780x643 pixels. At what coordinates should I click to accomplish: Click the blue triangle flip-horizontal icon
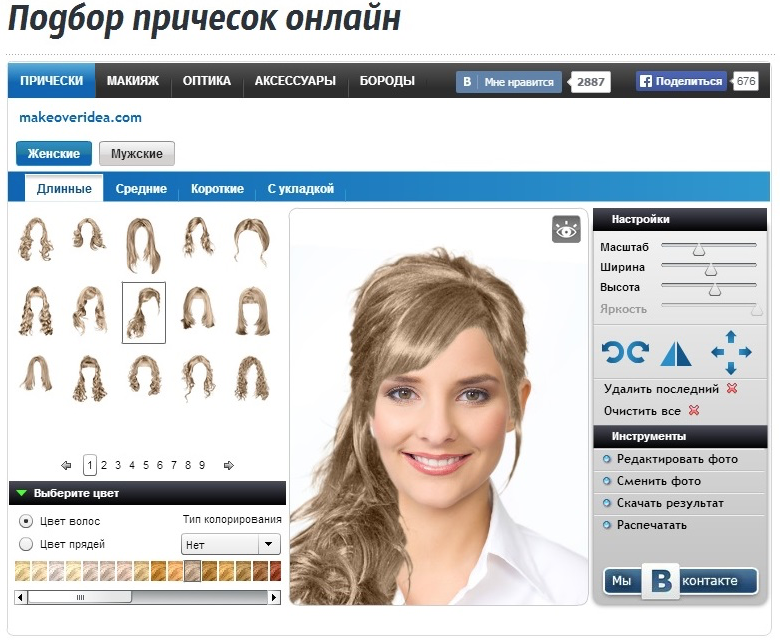tap(676, 352)
